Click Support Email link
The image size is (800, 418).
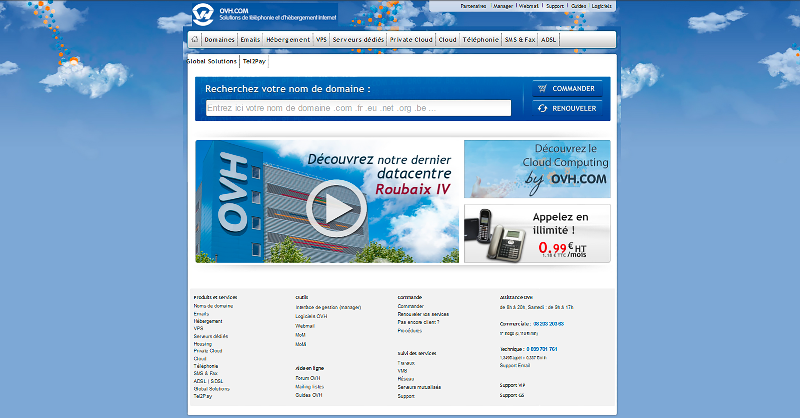(x=515, y=365)
